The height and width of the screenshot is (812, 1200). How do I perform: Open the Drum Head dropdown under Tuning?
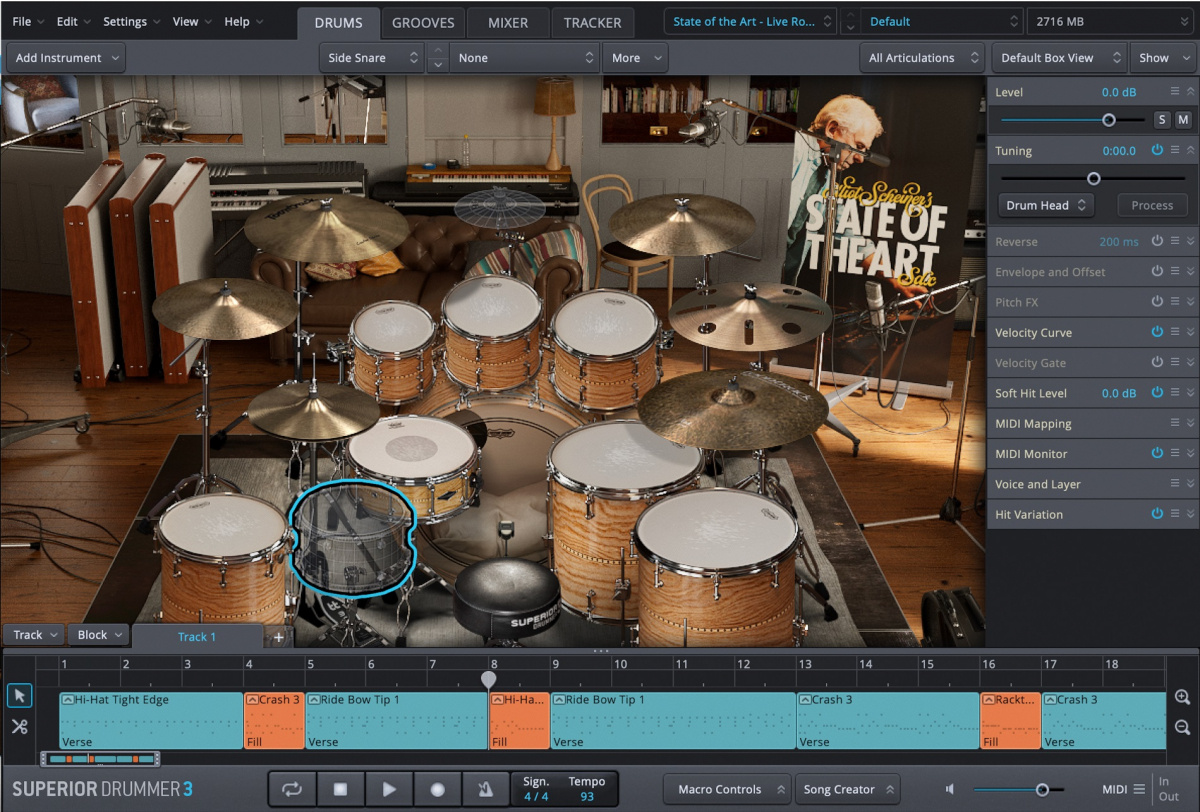(1045, 205)
